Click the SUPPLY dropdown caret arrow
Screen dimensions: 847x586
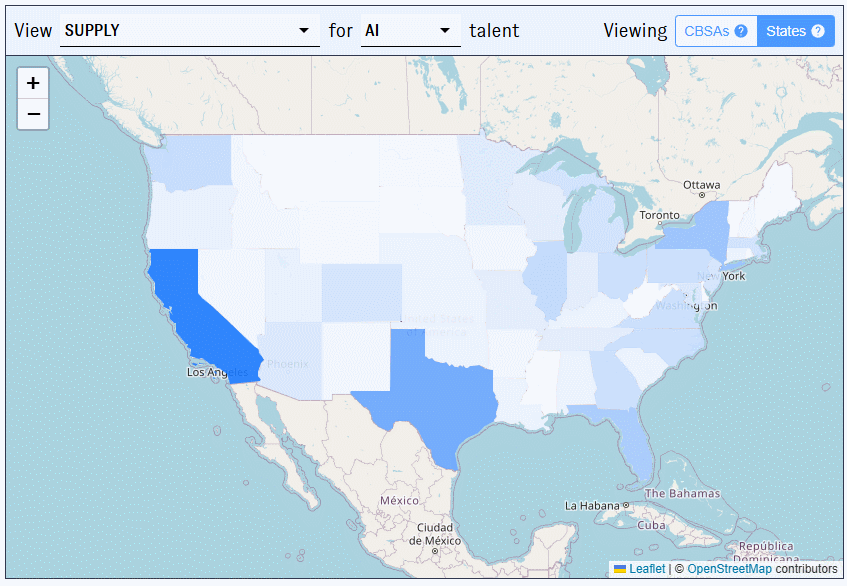click(x=304, y=31)
